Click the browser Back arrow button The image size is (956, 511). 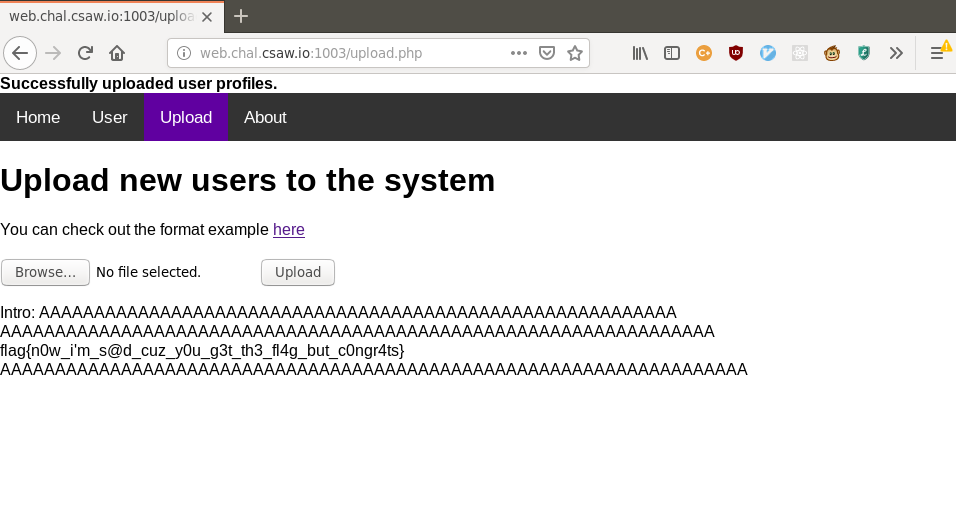(20, 53)
